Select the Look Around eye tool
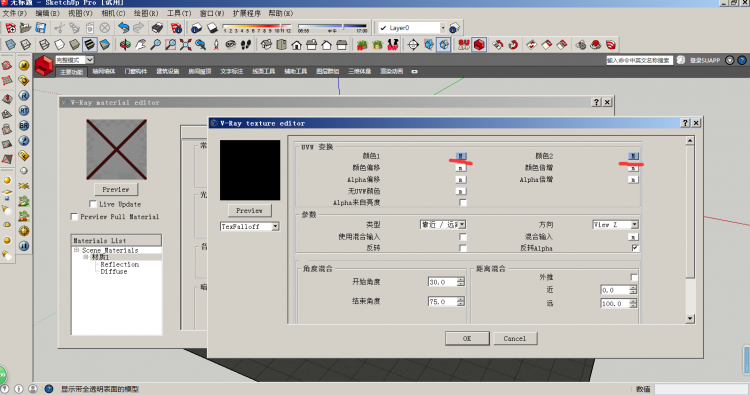 pyautogui.click(x=231, y=45)
